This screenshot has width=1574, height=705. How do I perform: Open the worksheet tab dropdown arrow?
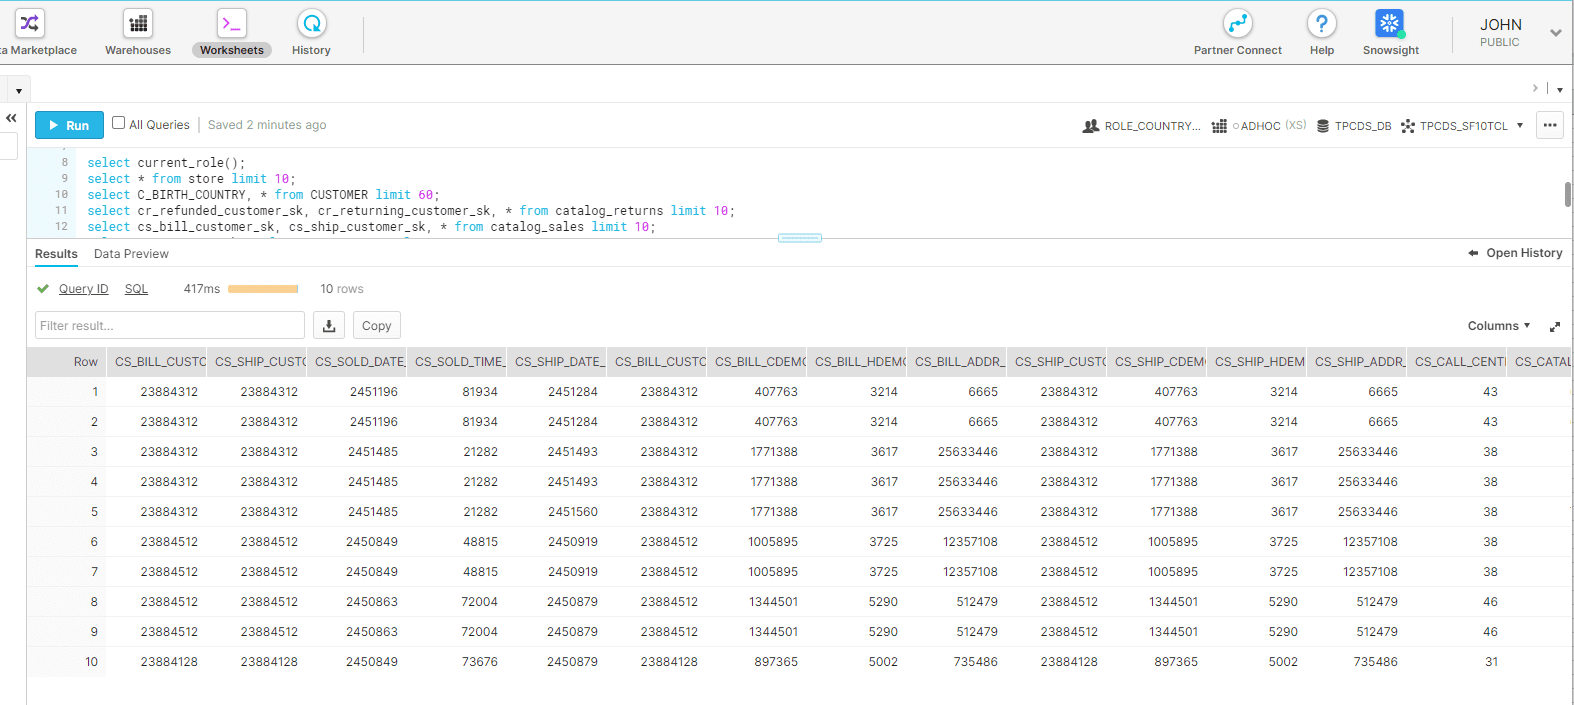tap(19, 91)
